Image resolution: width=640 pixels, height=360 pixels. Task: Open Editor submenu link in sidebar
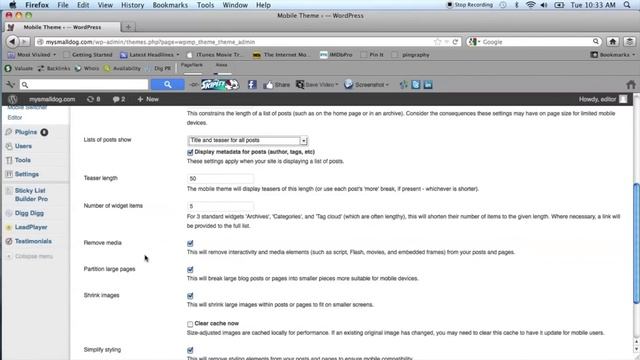click(x=15, y=118)
